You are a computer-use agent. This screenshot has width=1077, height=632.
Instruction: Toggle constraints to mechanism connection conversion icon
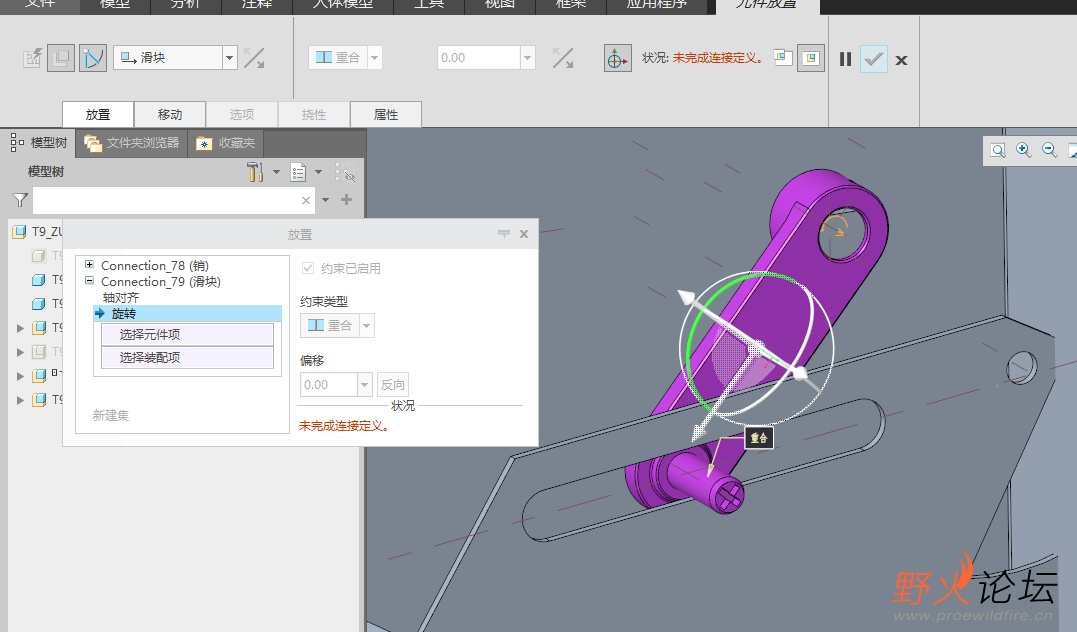(93, 58)
